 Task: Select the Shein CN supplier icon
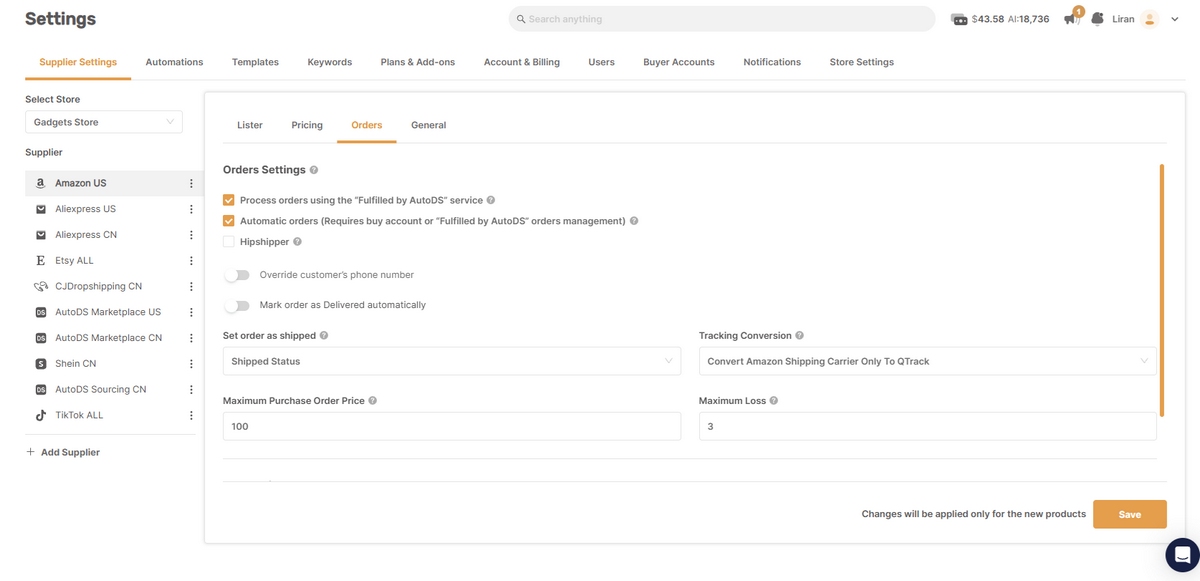(40, 363)
